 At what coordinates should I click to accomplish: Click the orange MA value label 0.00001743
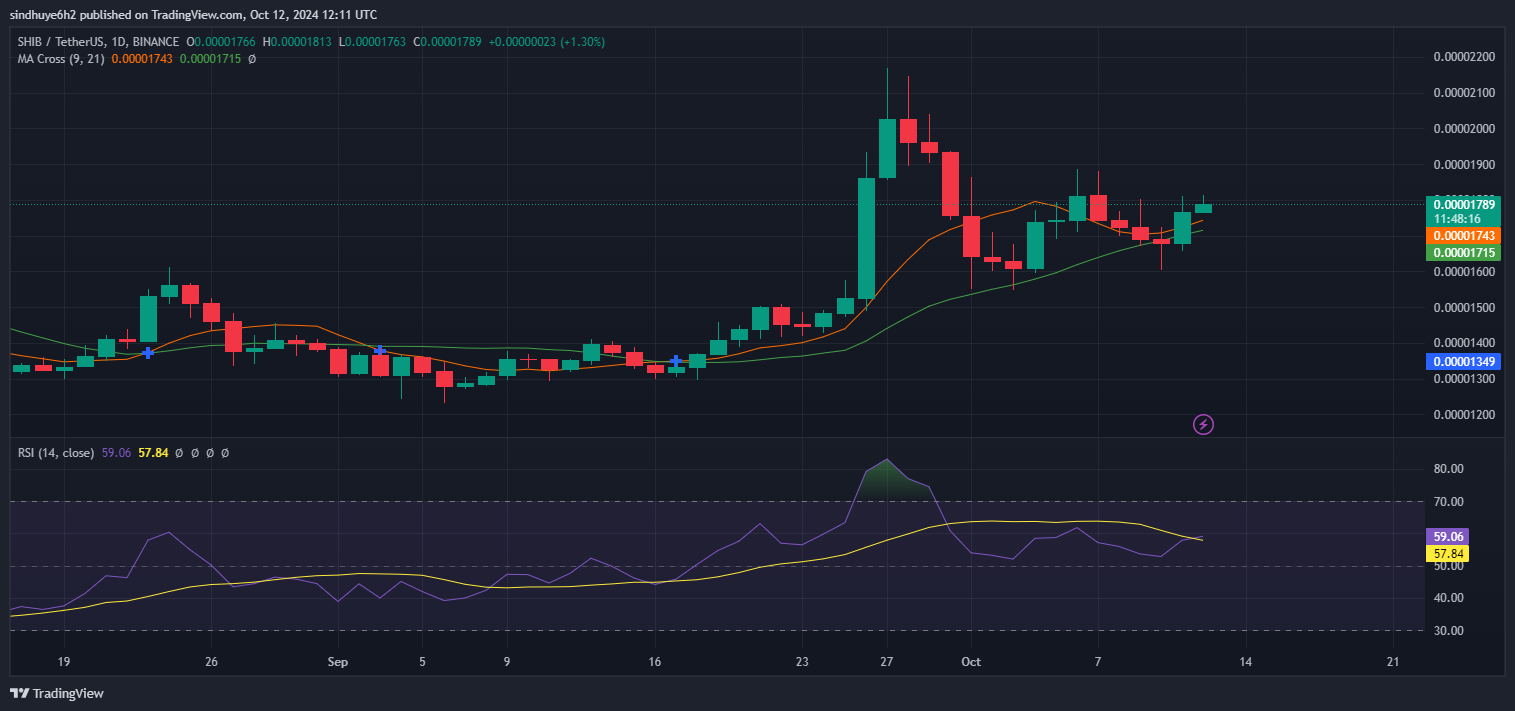(x=1464, y=236)
